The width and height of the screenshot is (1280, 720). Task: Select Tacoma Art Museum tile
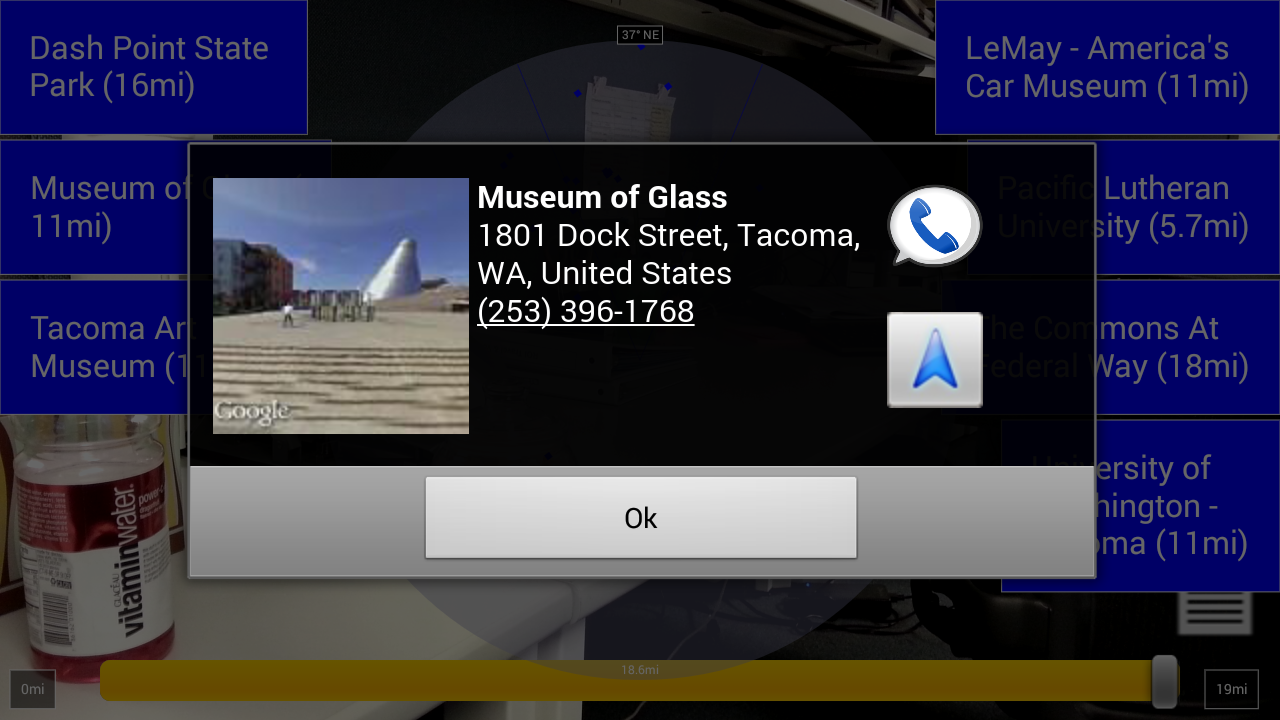point(95,347)
